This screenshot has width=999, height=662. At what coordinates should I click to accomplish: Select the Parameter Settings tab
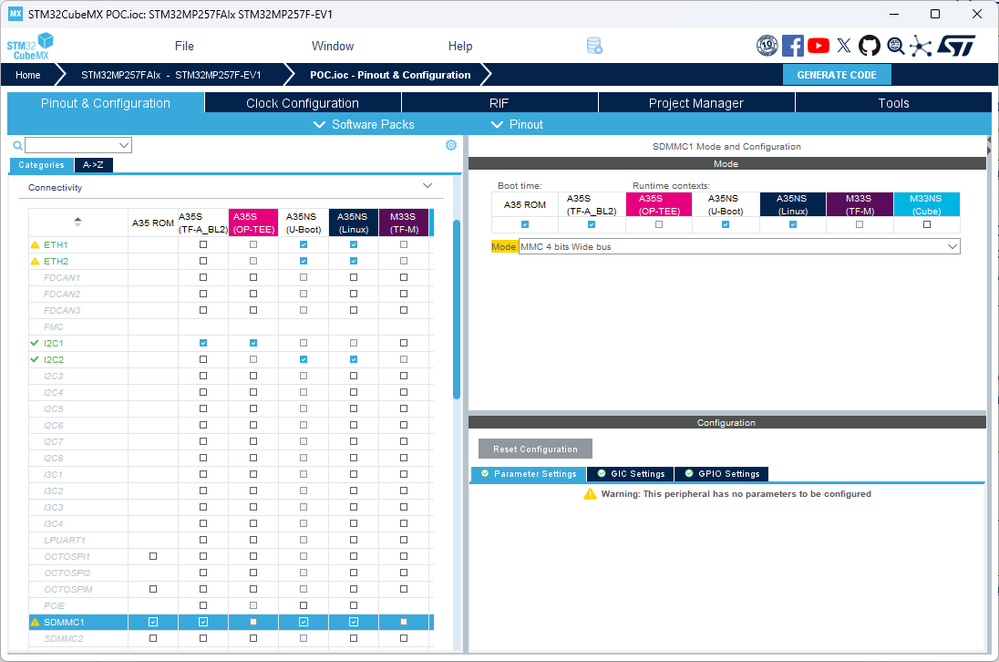pyautogui.click(x=528, y=473)
